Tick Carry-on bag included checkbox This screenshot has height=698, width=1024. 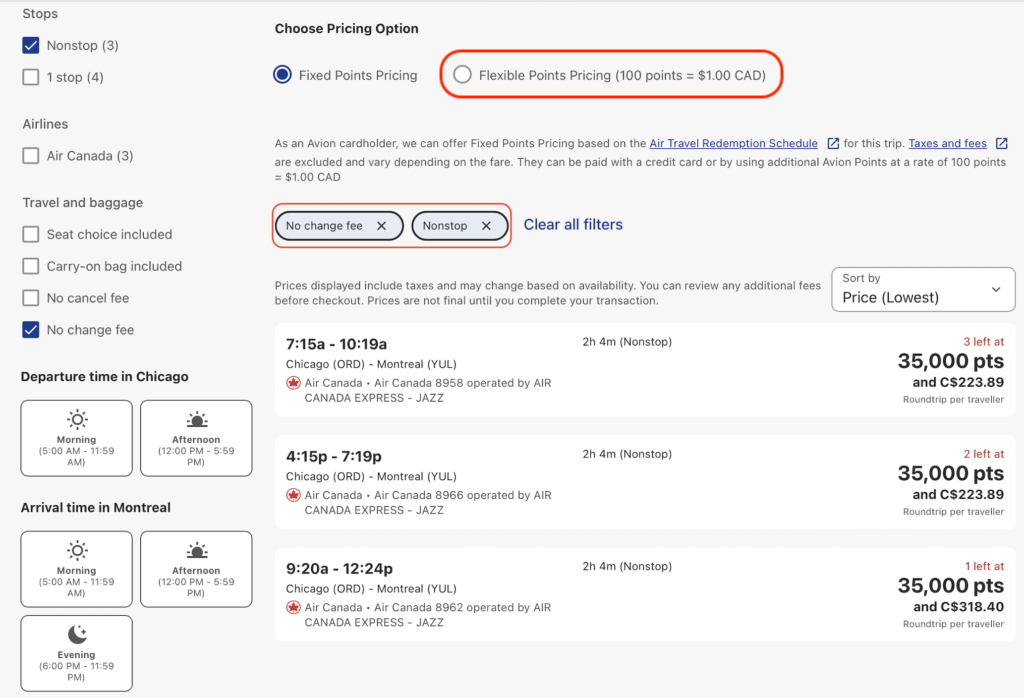[x=31, y=266]
